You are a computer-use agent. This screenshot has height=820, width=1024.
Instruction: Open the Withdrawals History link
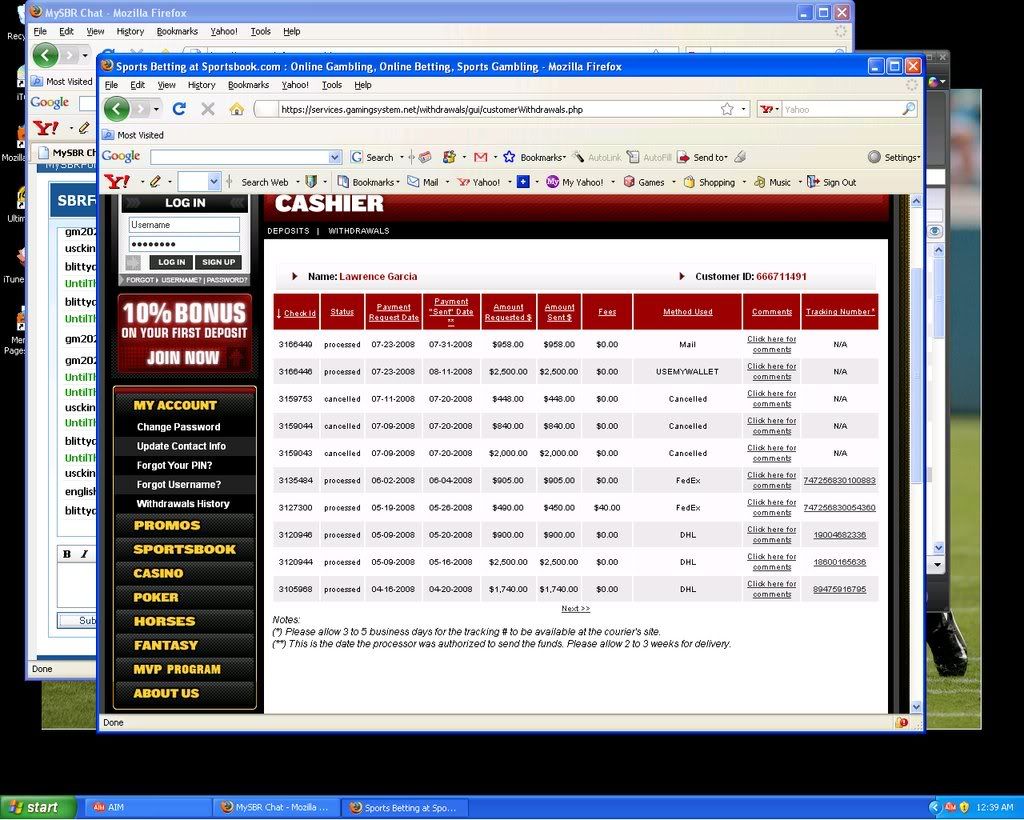(183, 503)
